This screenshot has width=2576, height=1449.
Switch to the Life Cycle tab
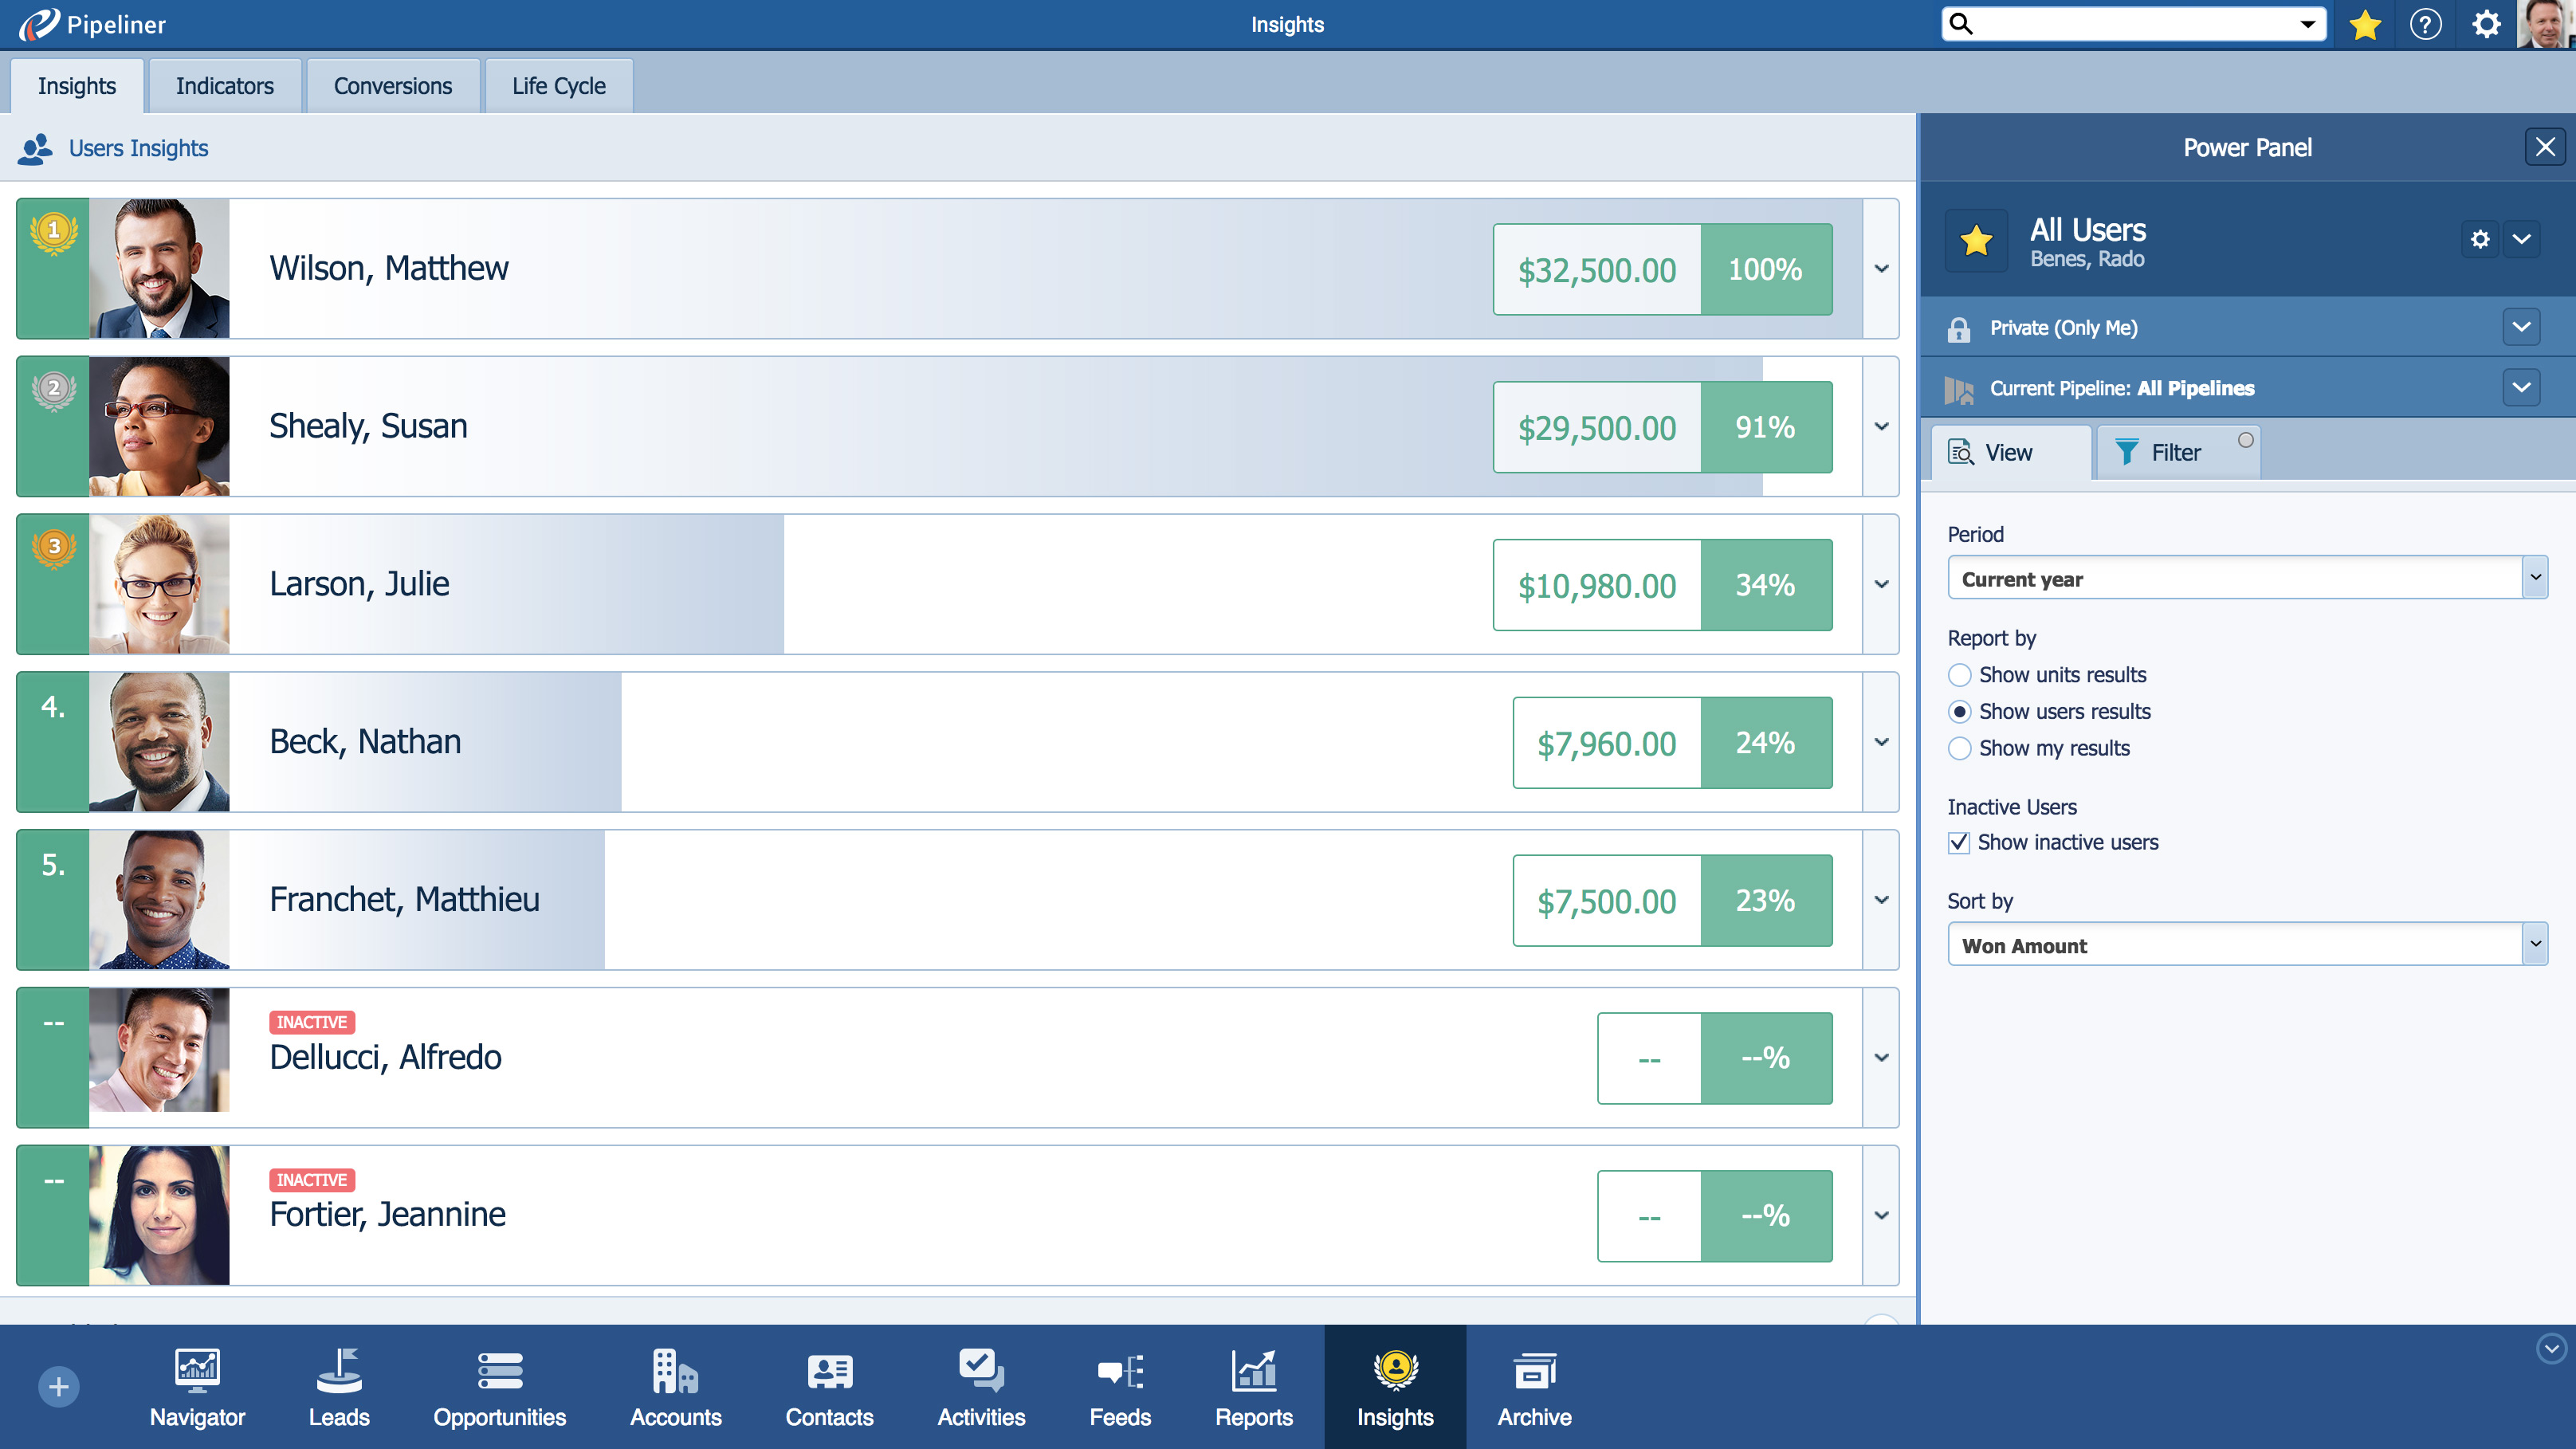[558, 86]
